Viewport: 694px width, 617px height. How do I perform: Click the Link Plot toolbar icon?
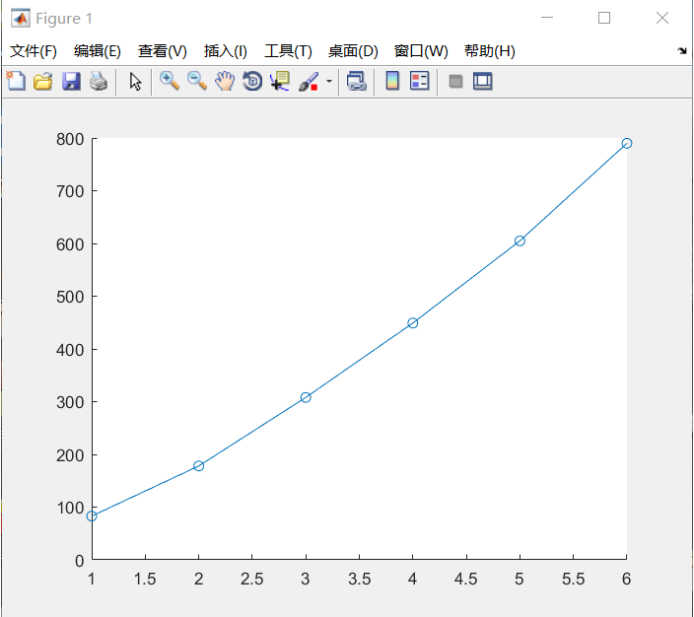[x=357, y=81]
